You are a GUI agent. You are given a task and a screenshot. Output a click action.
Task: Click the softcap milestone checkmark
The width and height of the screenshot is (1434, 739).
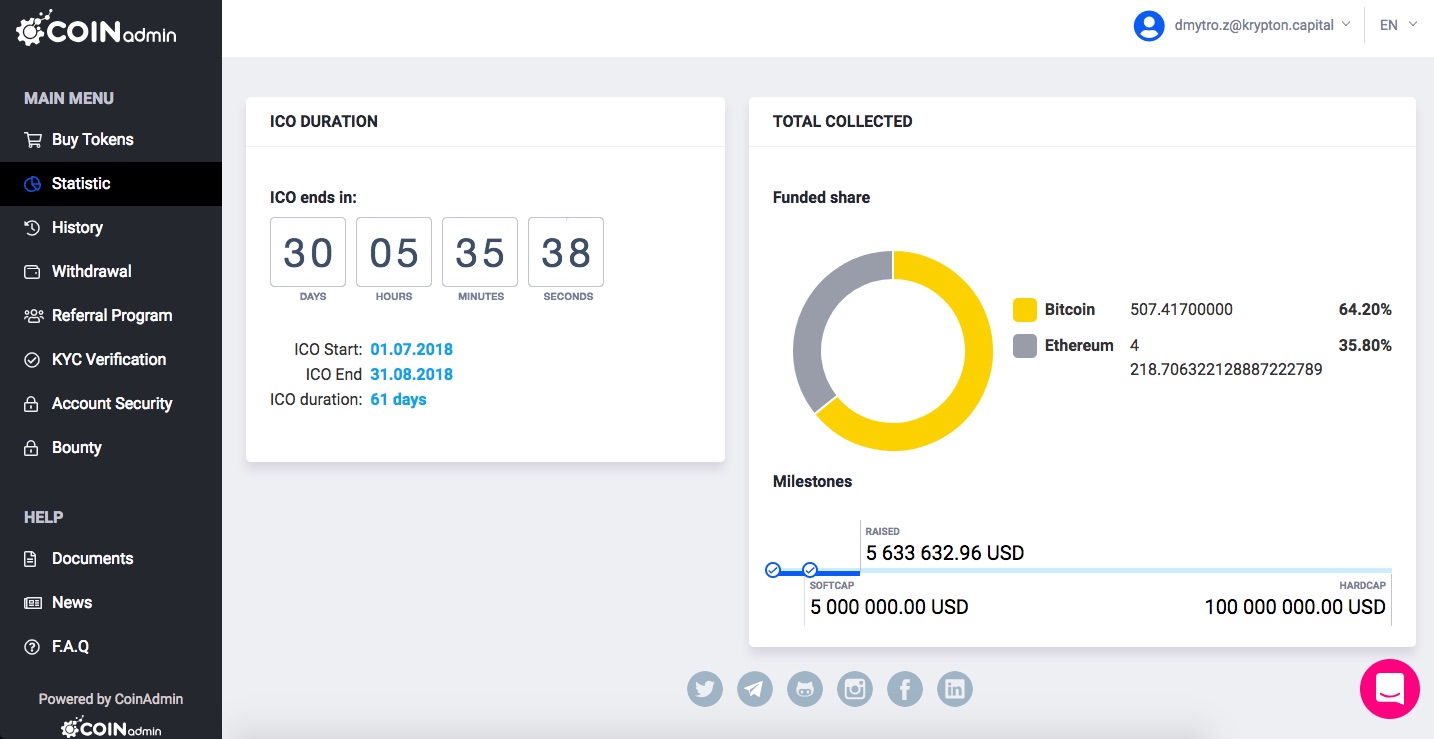[x=810, y=570]
